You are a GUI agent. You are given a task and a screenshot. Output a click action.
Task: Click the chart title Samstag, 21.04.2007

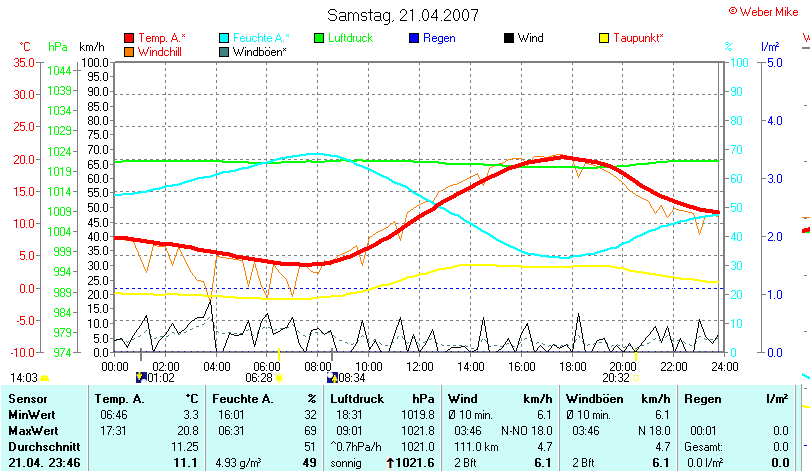coord(403,15)
